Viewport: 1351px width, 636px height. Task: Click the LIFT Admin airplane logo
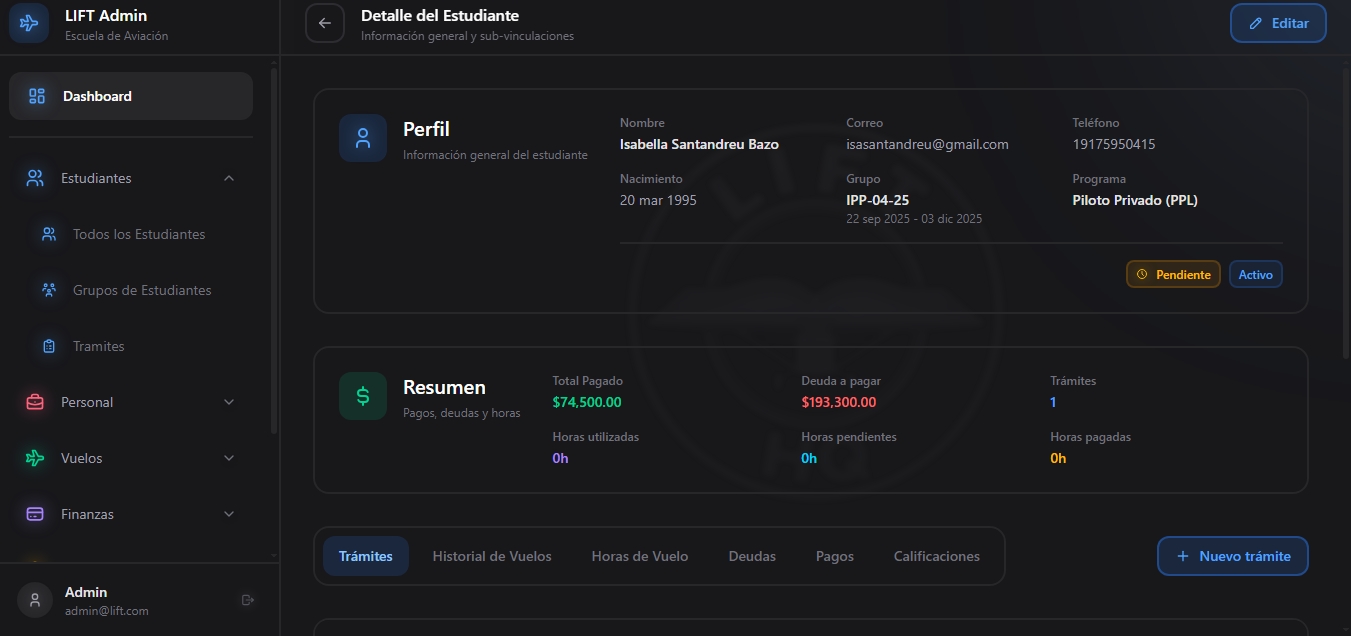pyautogui.click(x=29, y=23)
